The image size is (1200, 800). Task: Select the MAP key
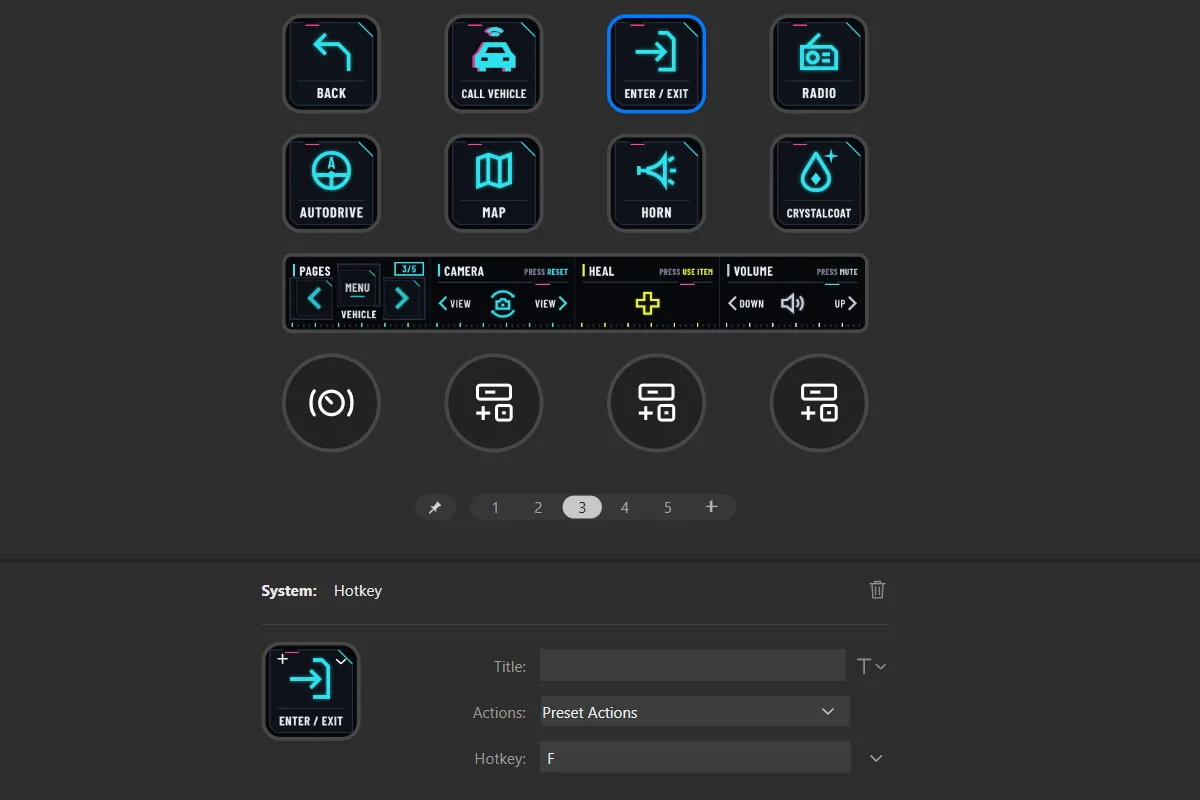(x=494, y=183)
